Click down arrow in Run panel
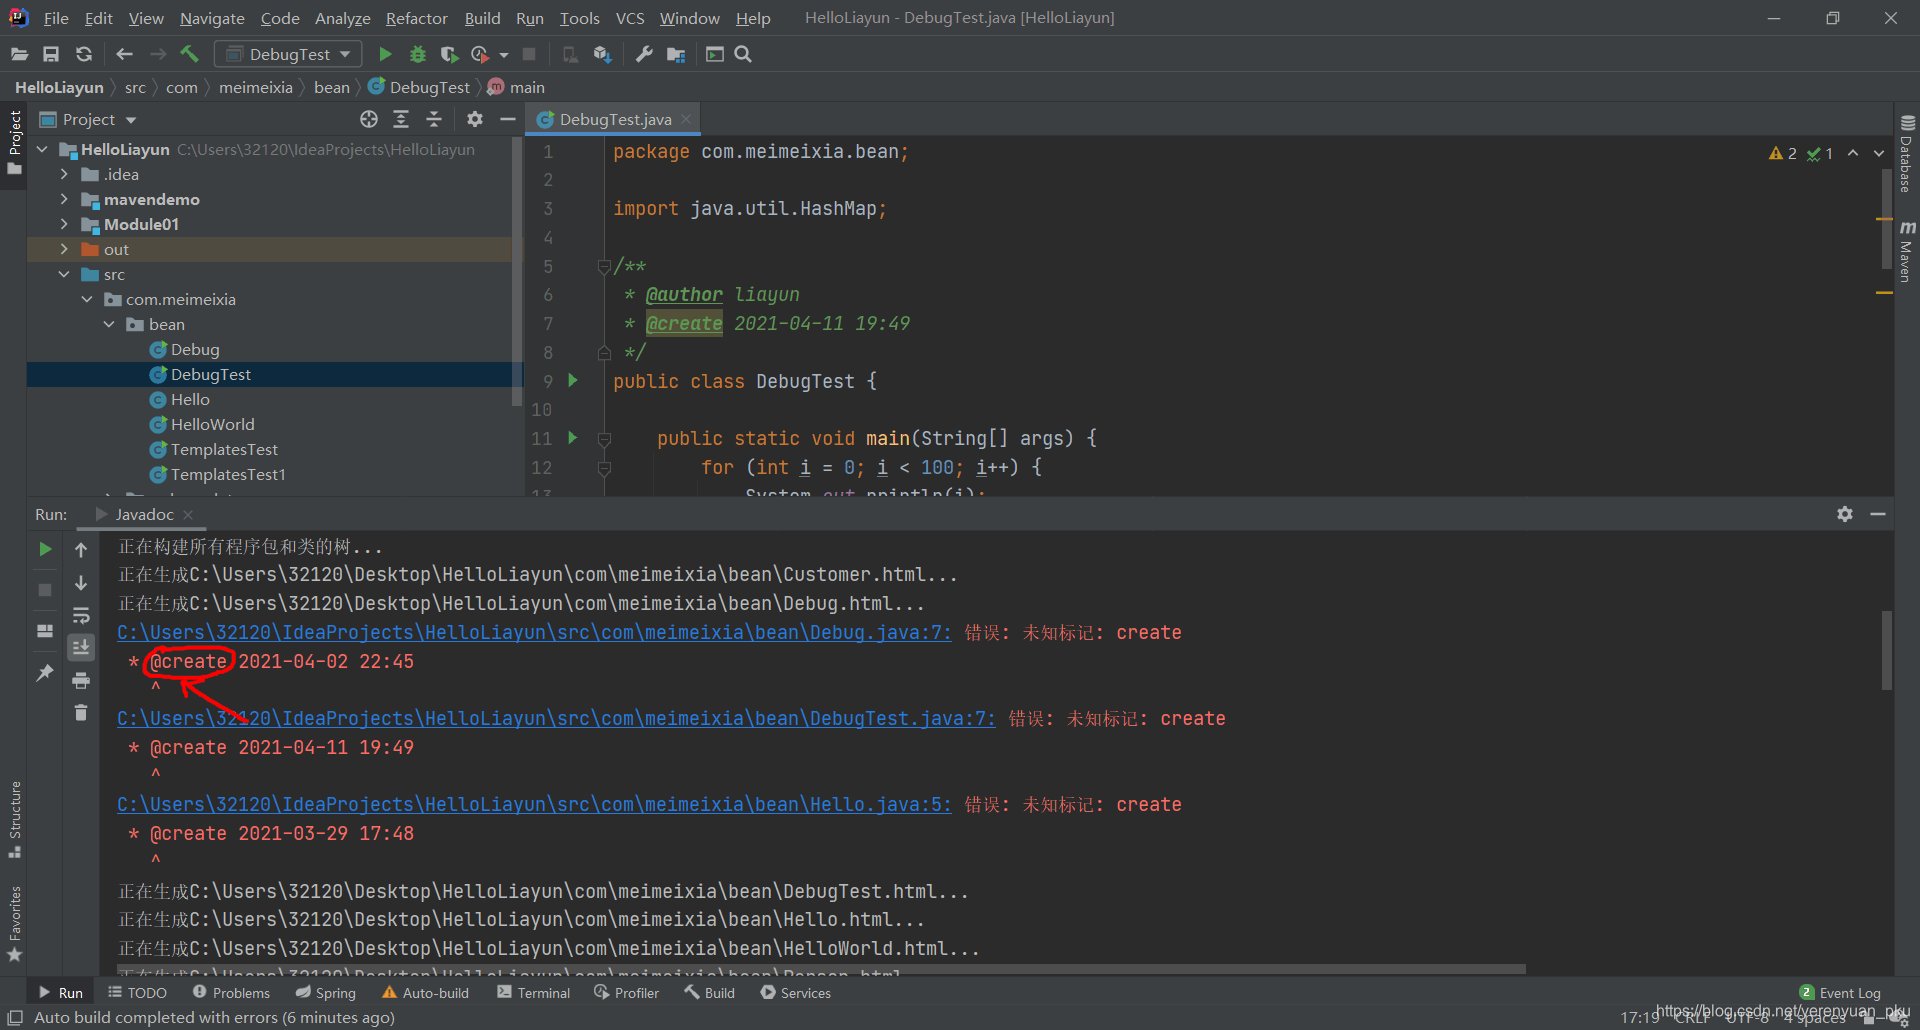 tap(81, 583)
